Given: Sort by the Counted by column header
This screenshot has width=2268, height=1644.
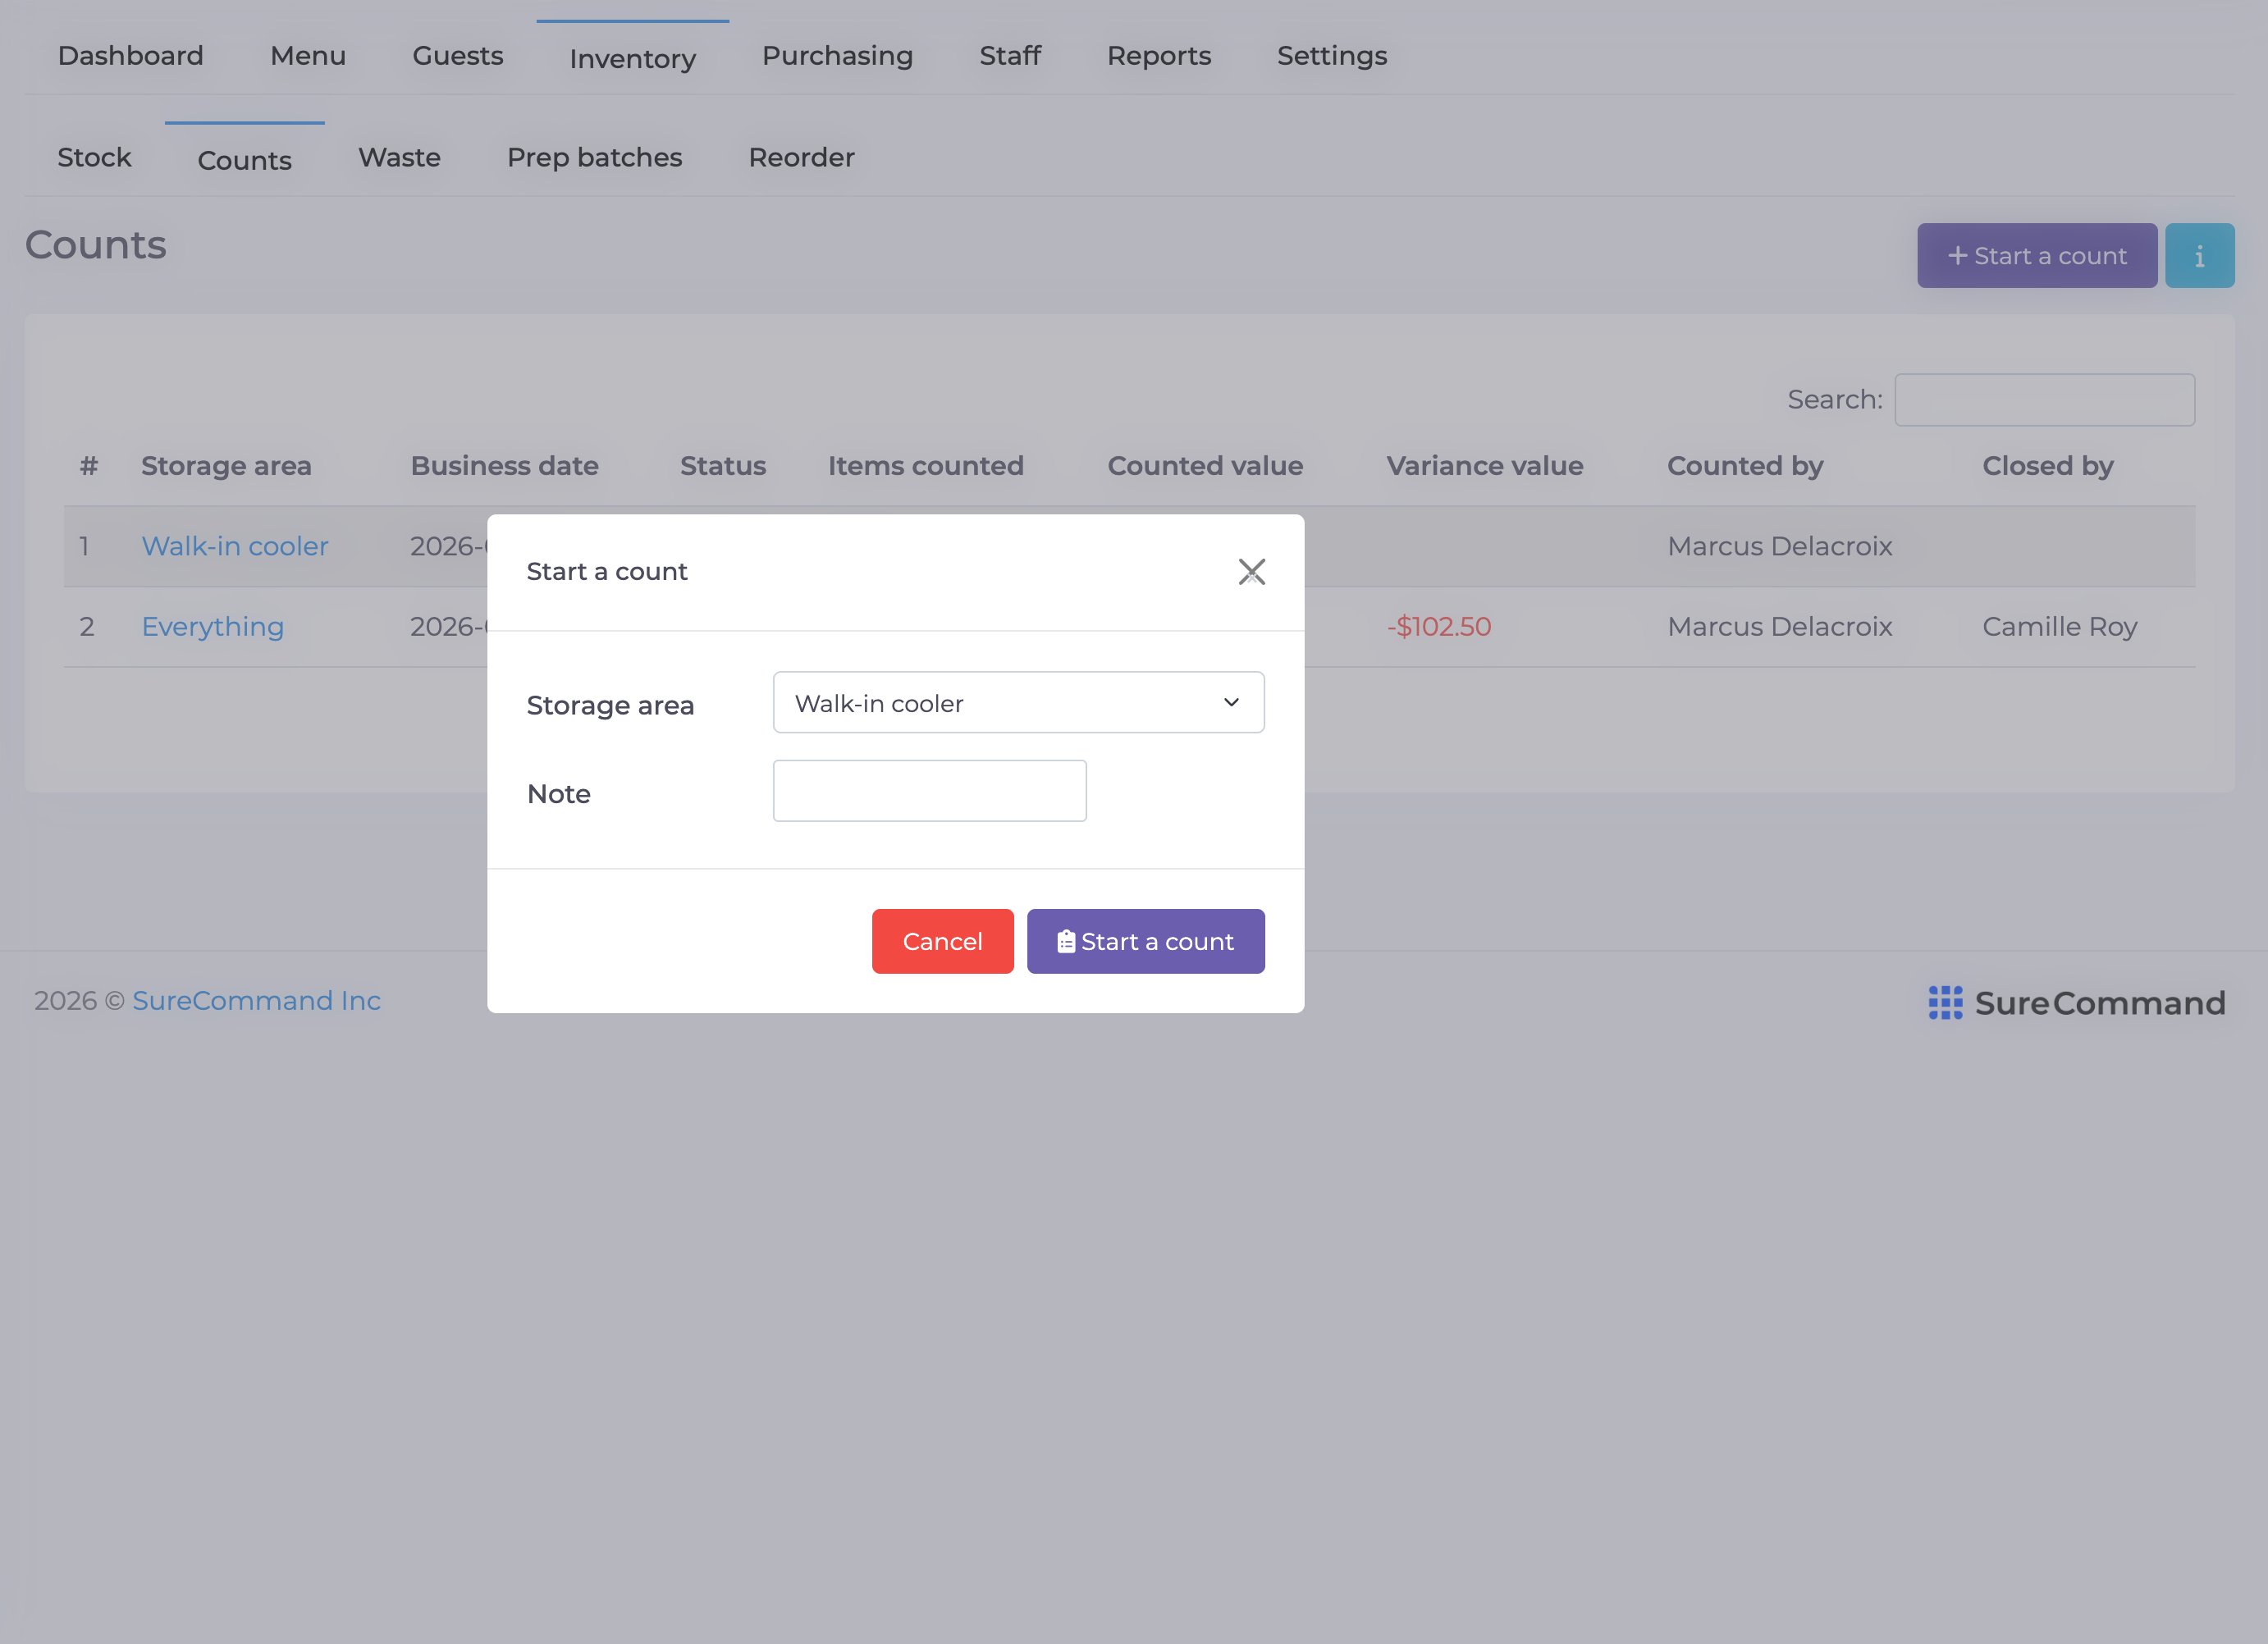Looking at the screenshot, I should 1745,466.
